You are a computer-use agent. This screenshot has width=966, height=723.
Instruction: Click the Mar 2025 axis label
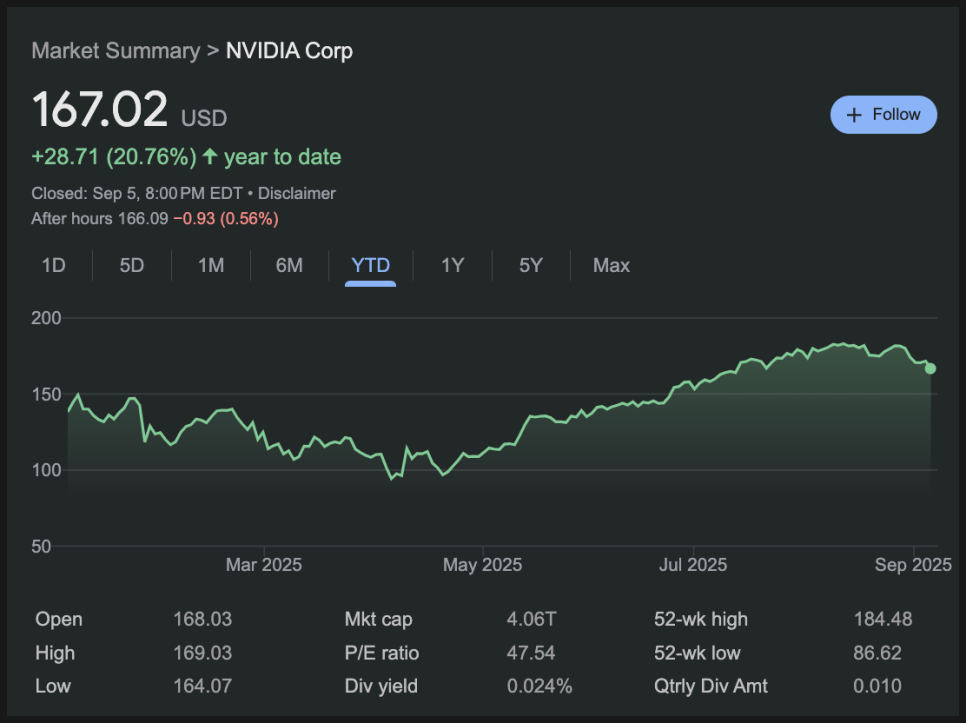click(x=264, y=565)
